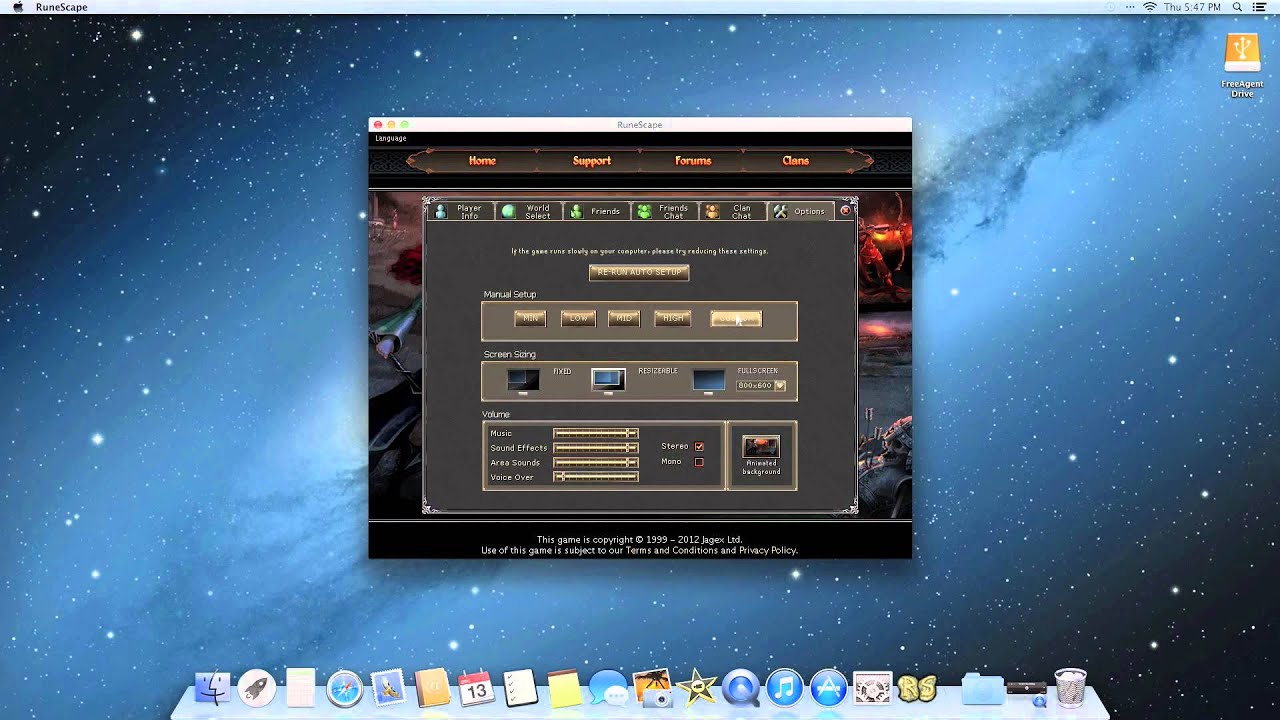
Task: Open the FreeAgent Drive desktop icon
Action: pos(1242,65)
